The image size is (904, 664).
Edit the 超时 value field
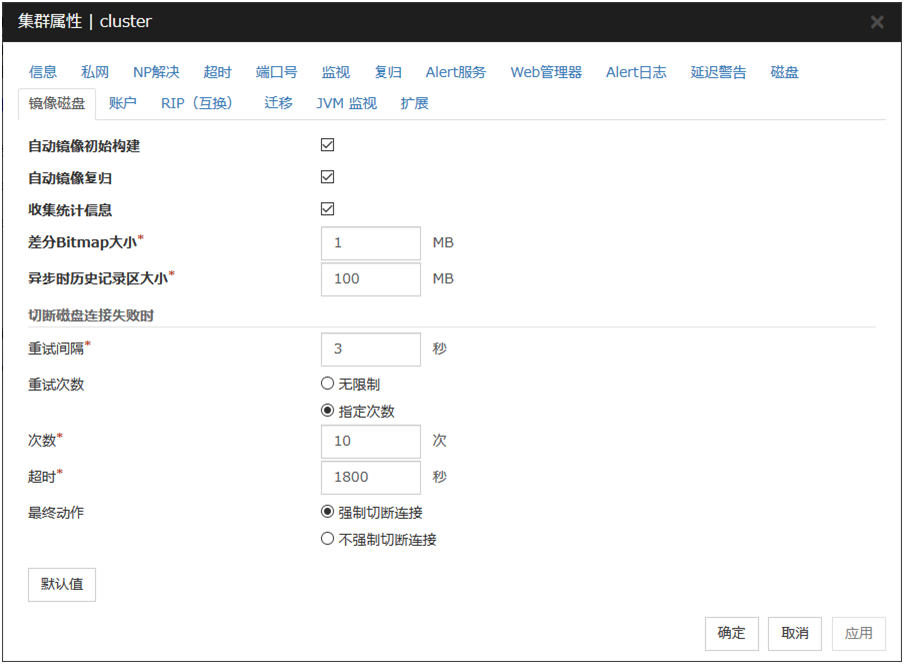[x=371, y=477]
